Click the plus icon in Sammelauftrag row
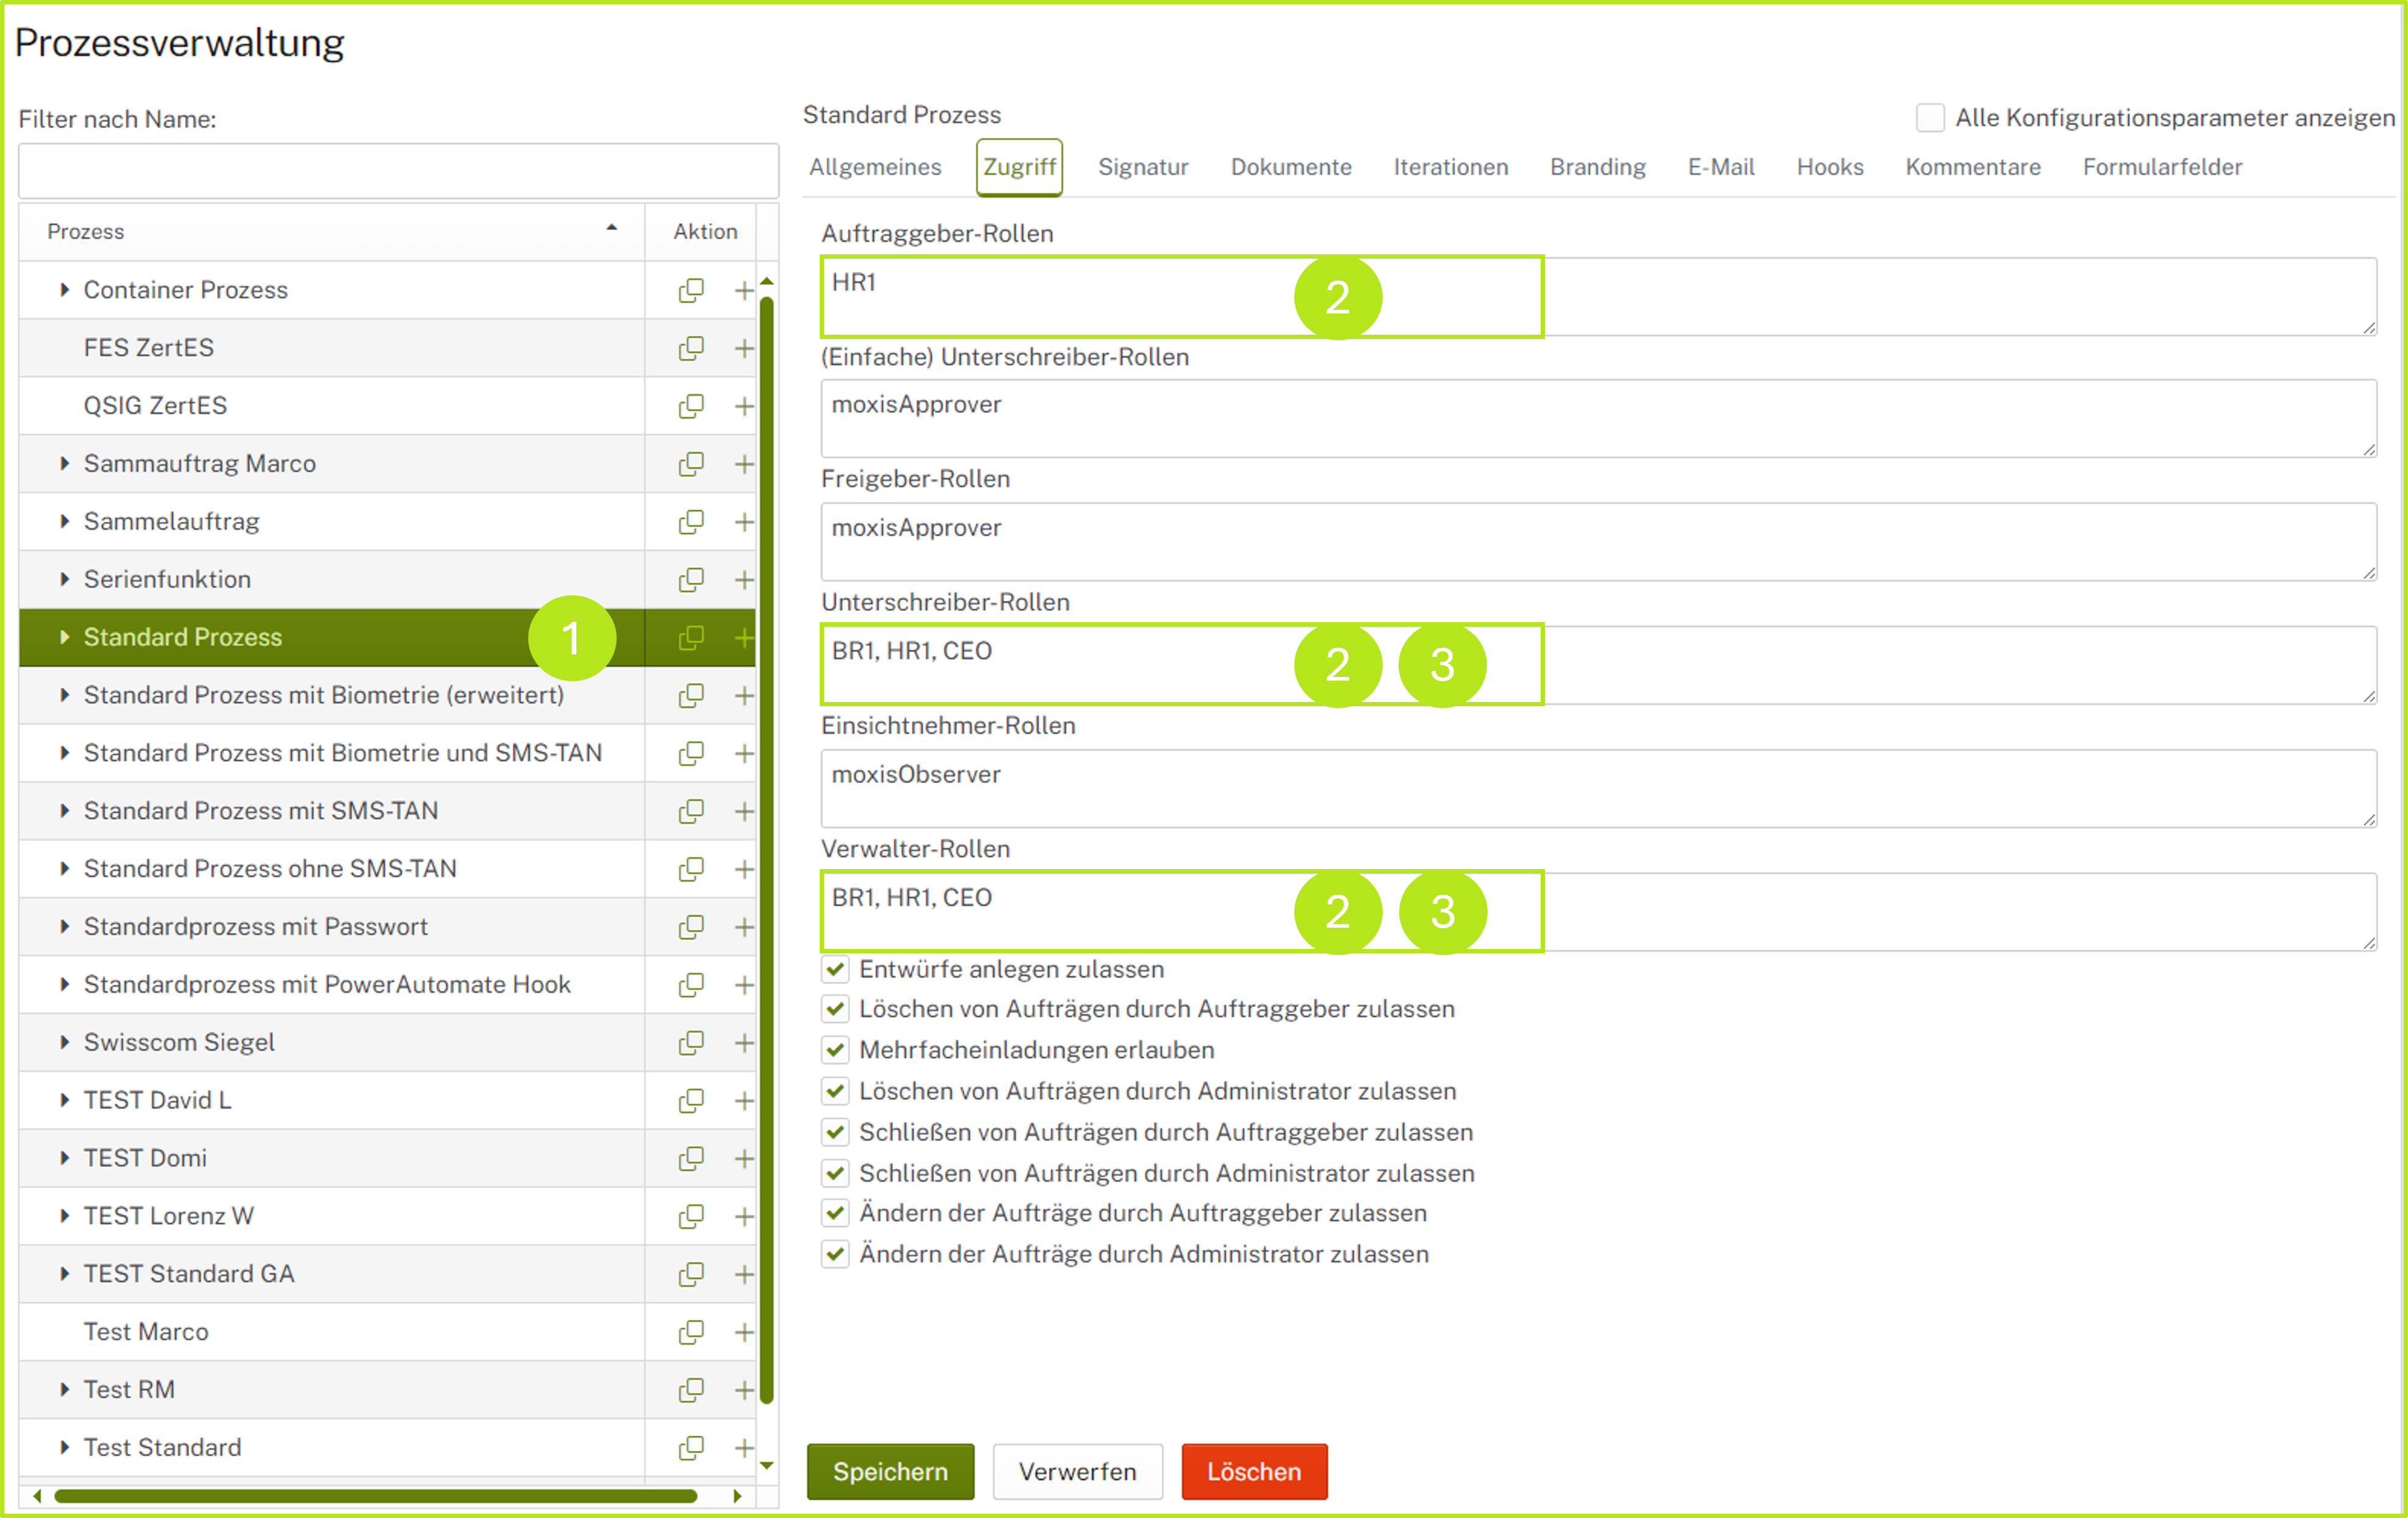 743,522
